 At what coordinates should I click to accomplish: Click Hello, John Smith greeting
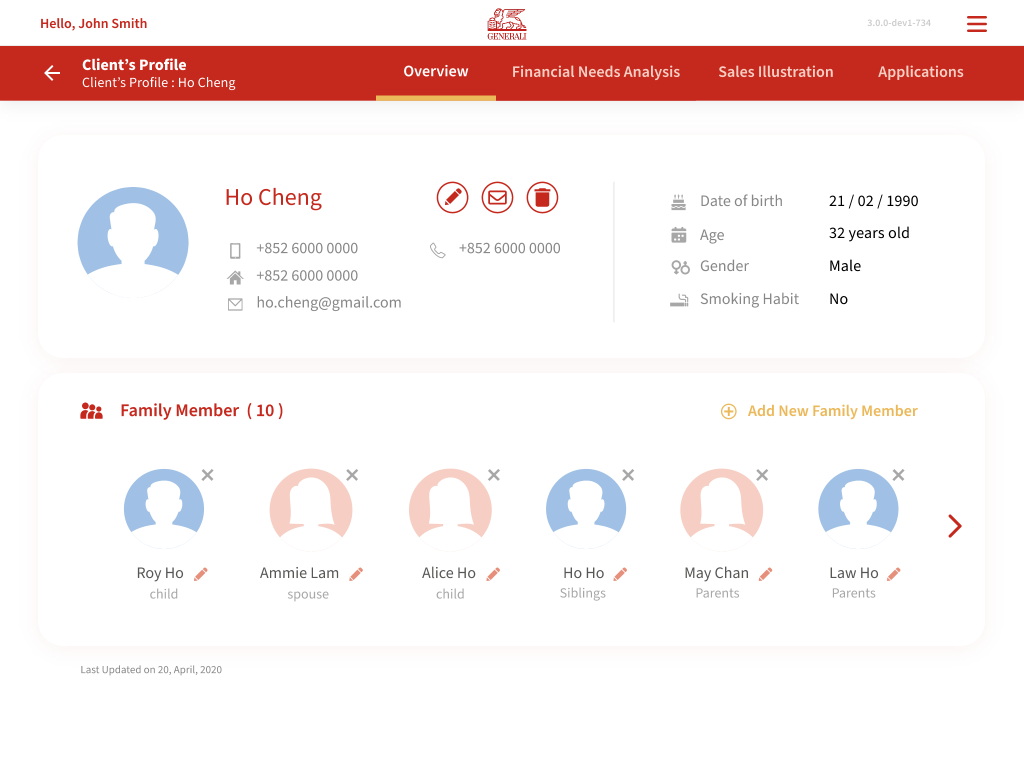coord(93,24)
